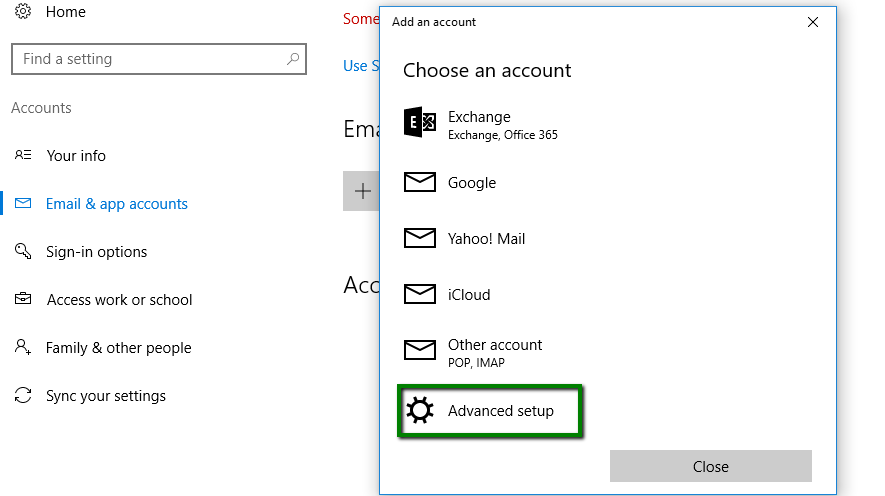This screenshot has height=496, width=885.
Task: Click the Family & other people icon
Action: [23, 346]
